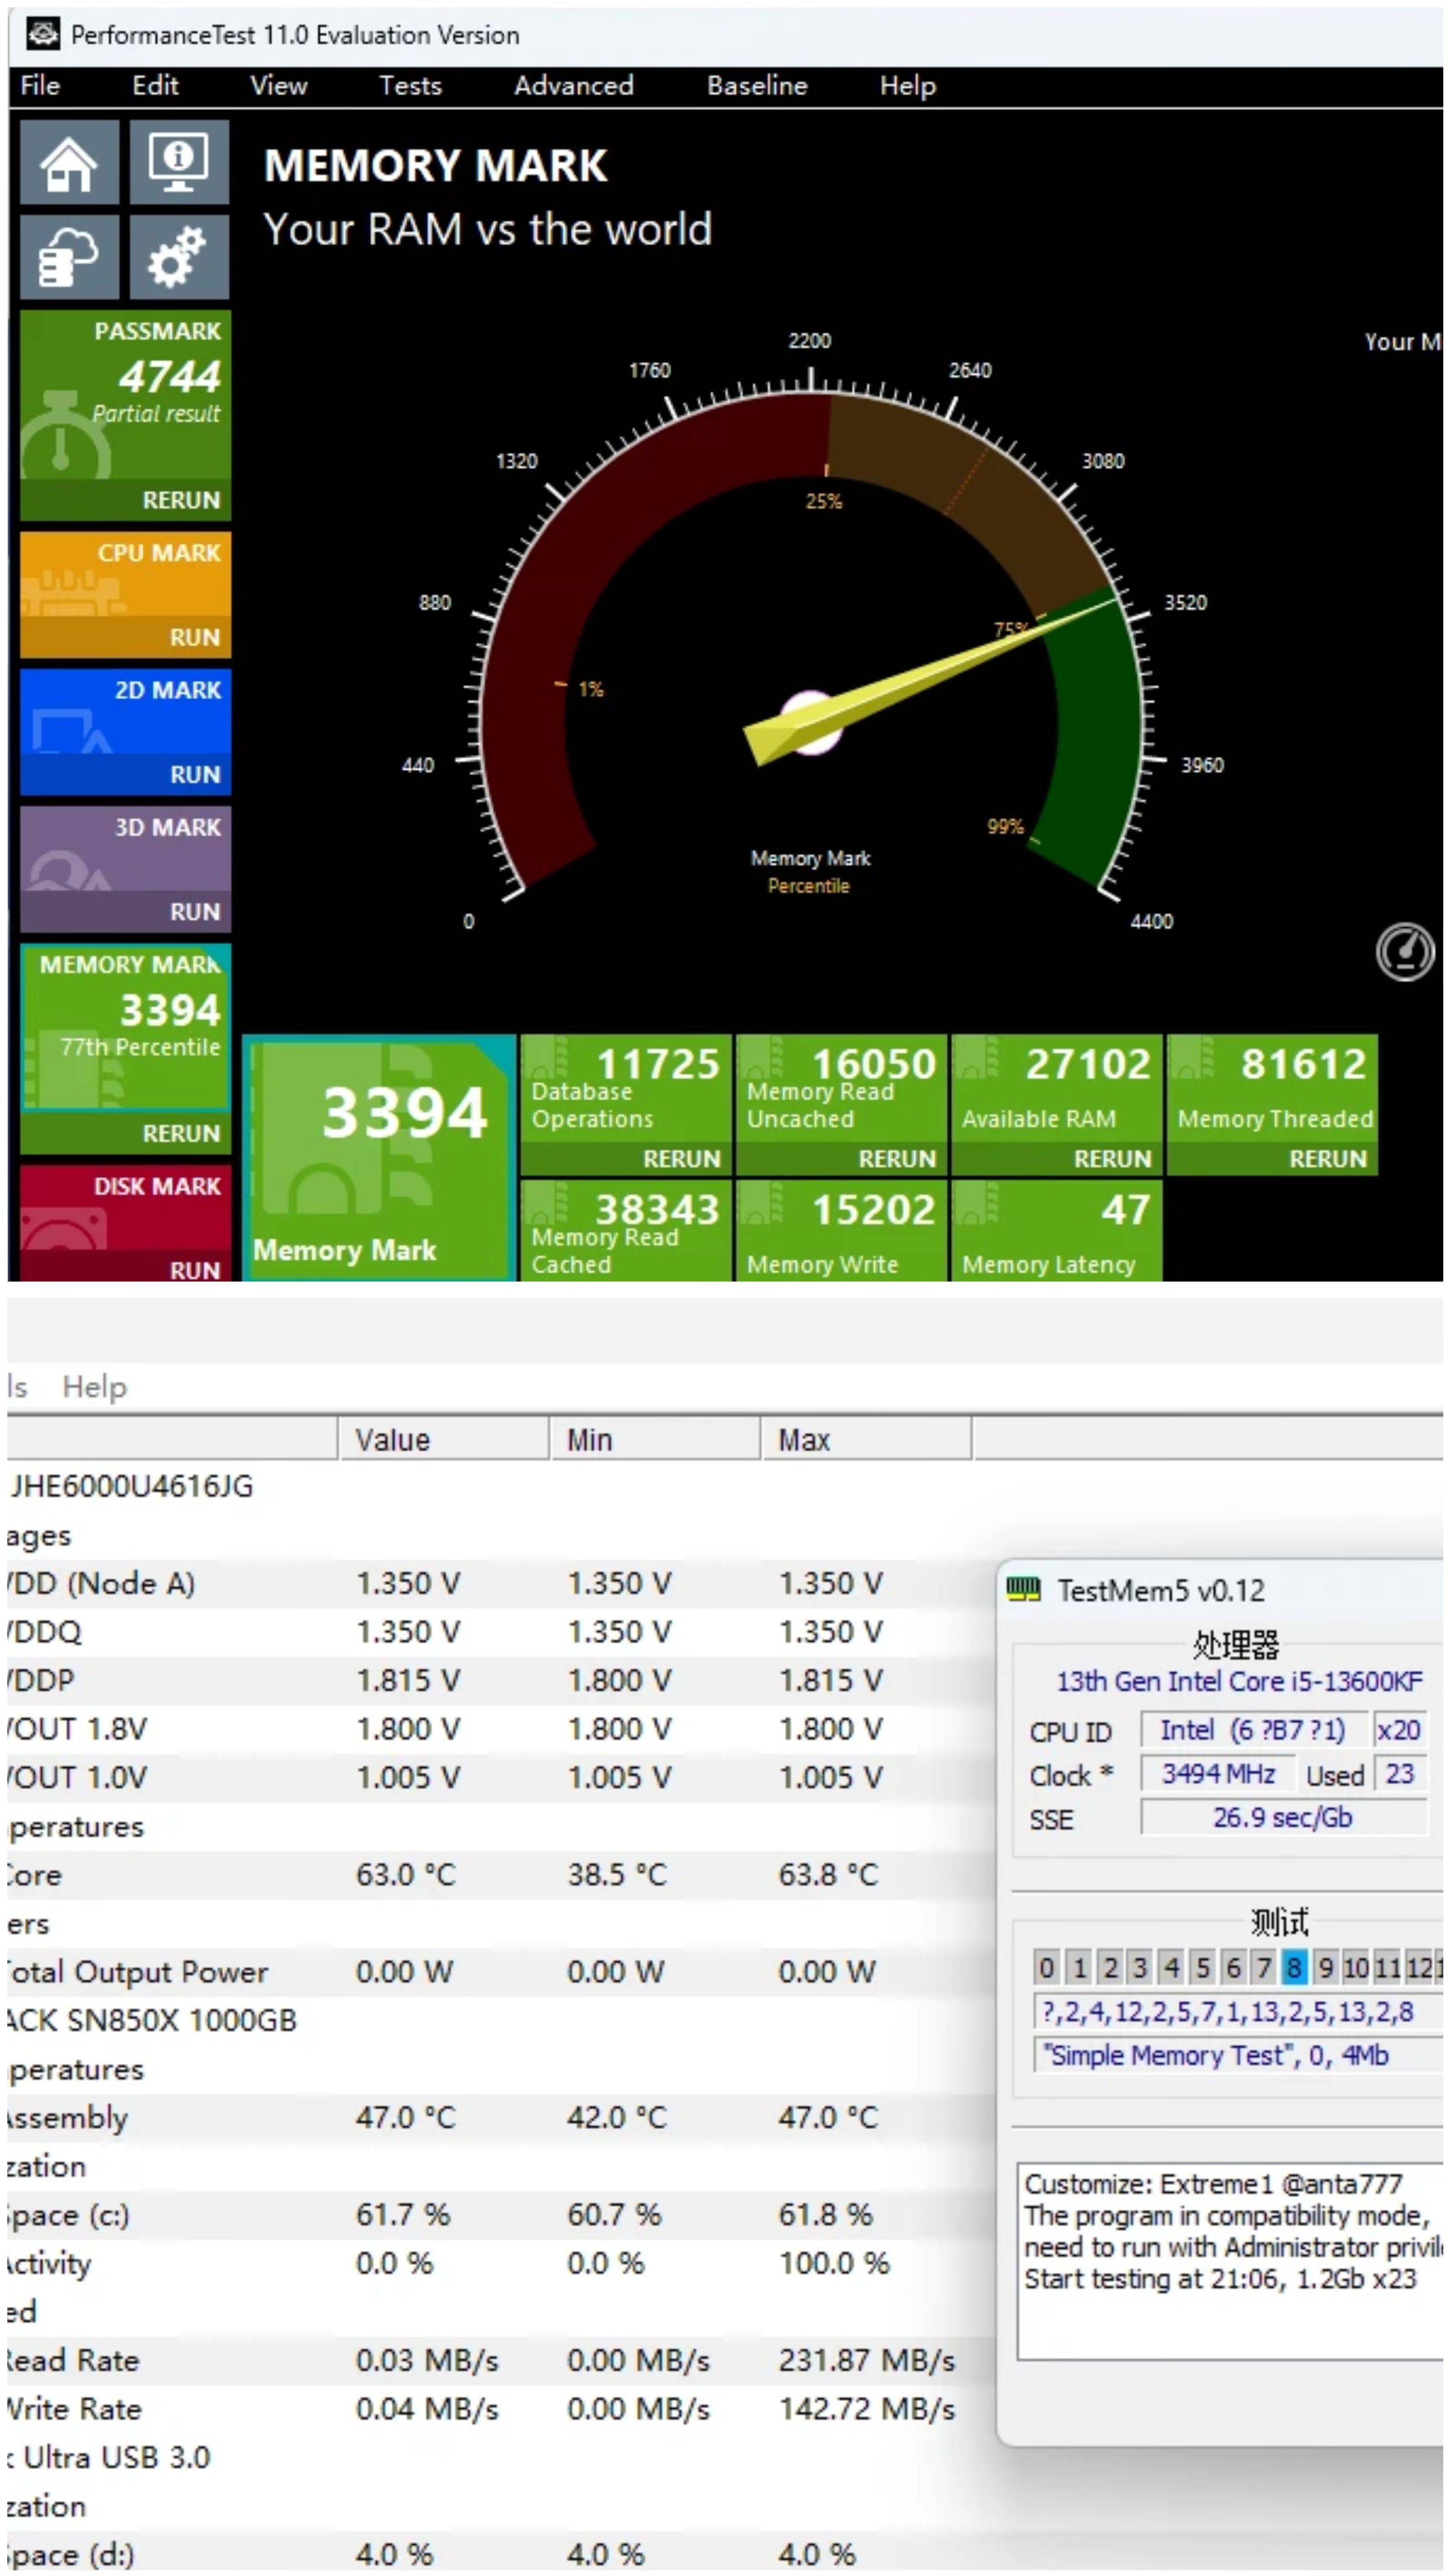Rerun the Available RAM test
Viewport: 1449px width, 2576px height.
1113,1158
